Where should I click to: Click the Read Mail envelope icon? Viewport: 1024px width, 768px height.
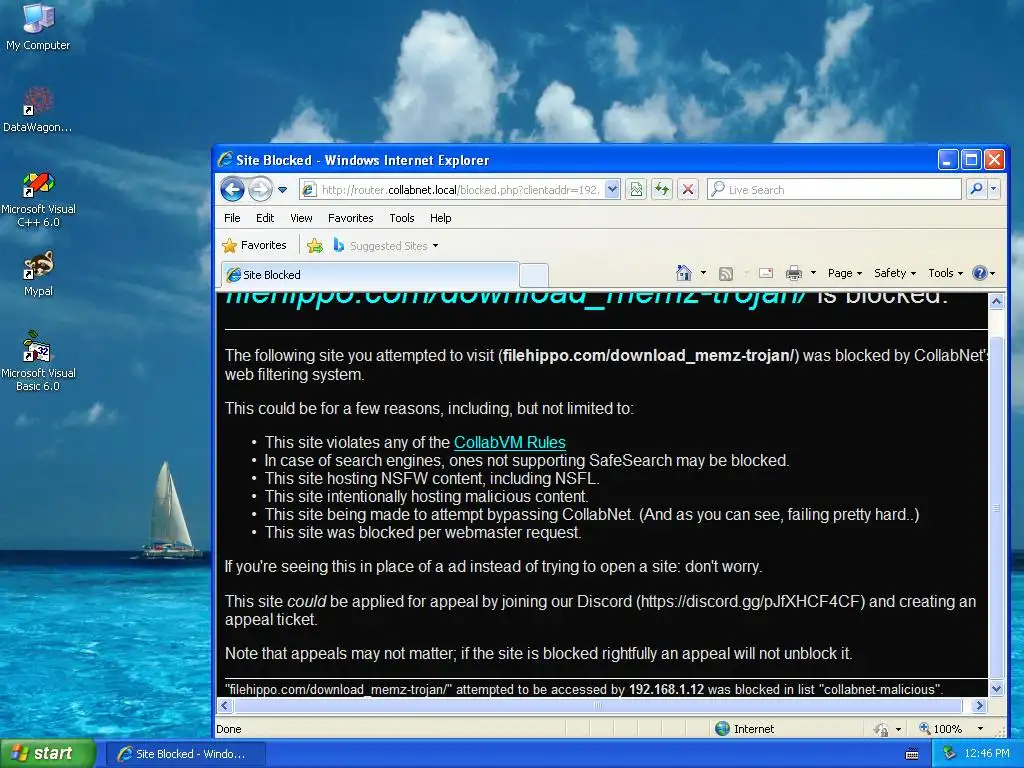coord(766,273)
